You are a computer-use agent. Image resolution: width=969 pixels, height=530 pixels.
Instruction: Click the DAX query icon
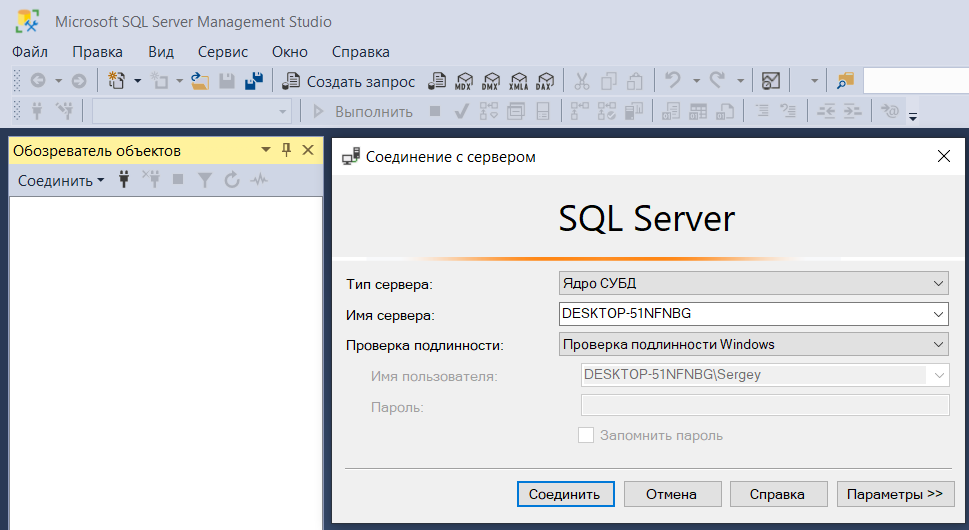pyautogui.click(x=545, y=81)
